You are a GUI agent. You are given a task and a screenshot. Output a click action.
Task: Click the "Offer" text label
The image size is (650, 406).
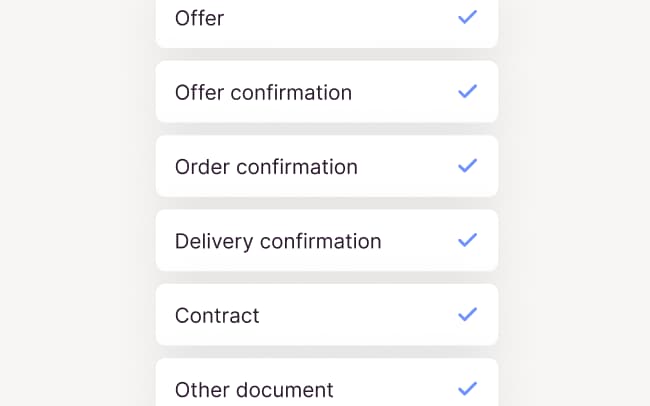click(199, 18)
